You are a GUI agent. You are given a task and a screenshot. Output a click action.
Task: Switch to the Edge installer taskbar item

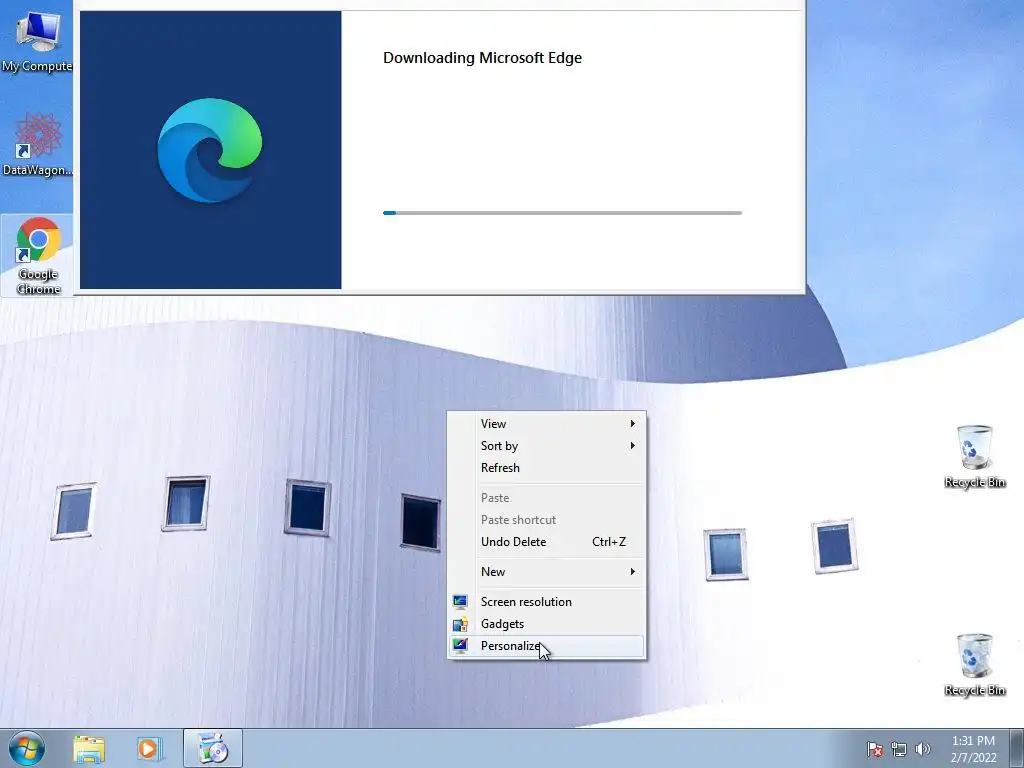click(x=213, y=748)
